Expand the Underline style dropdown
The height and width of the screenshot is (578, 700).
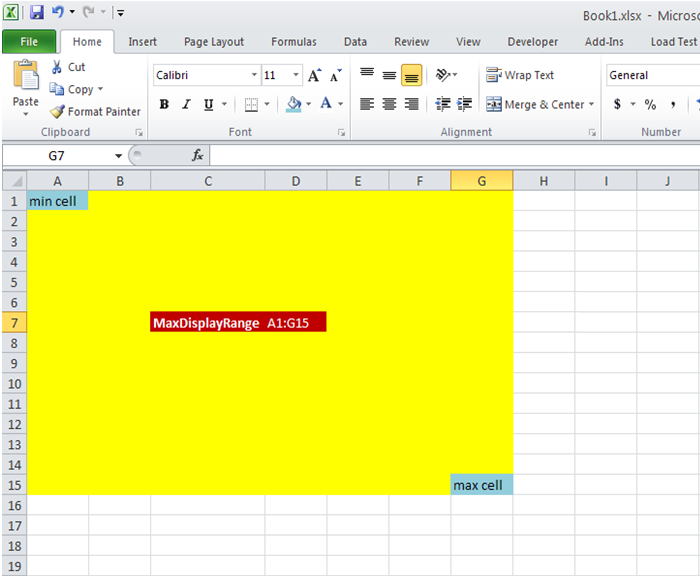[x=224, y=104]
